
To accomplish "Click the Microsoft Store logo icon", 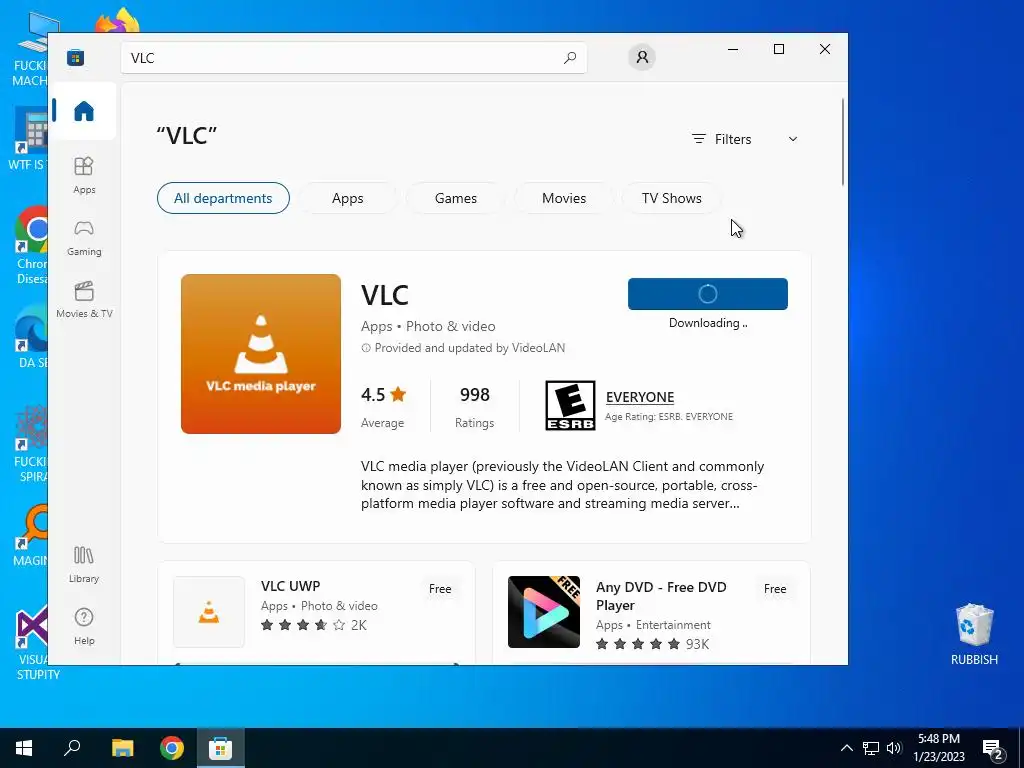I will click(x=76, y=57).
